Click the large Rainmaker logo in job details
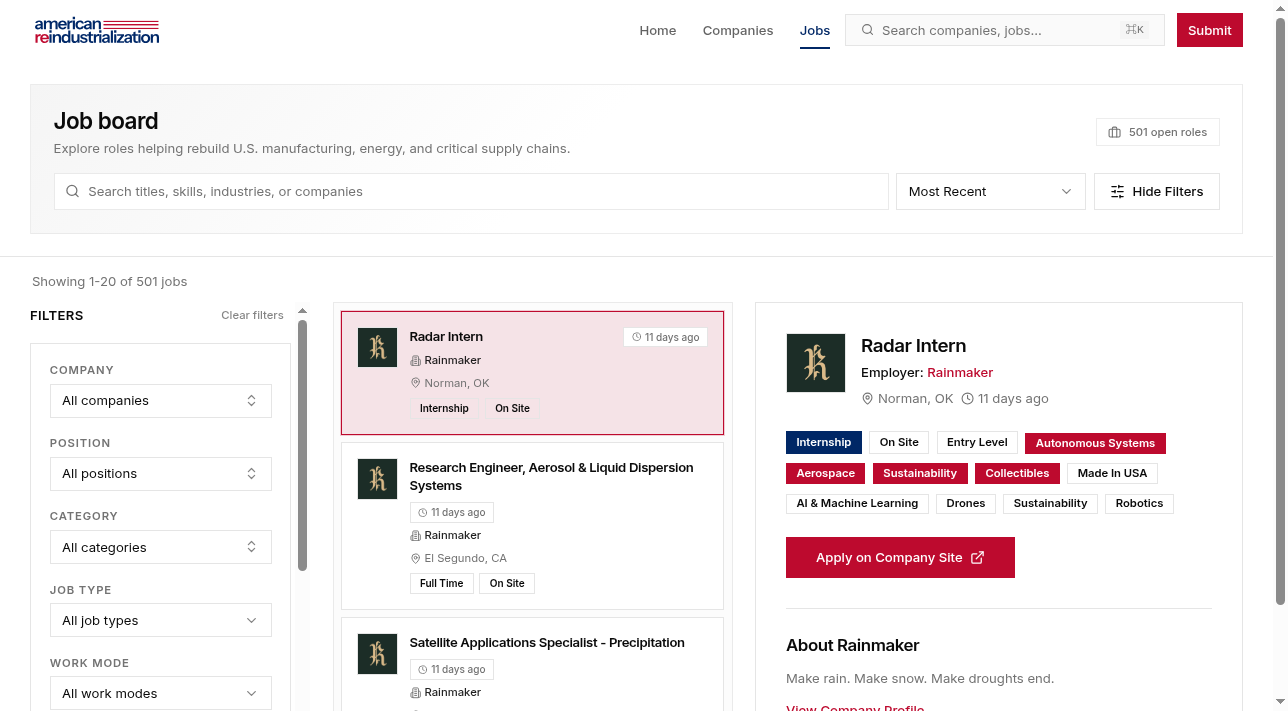 pos(816,363)
